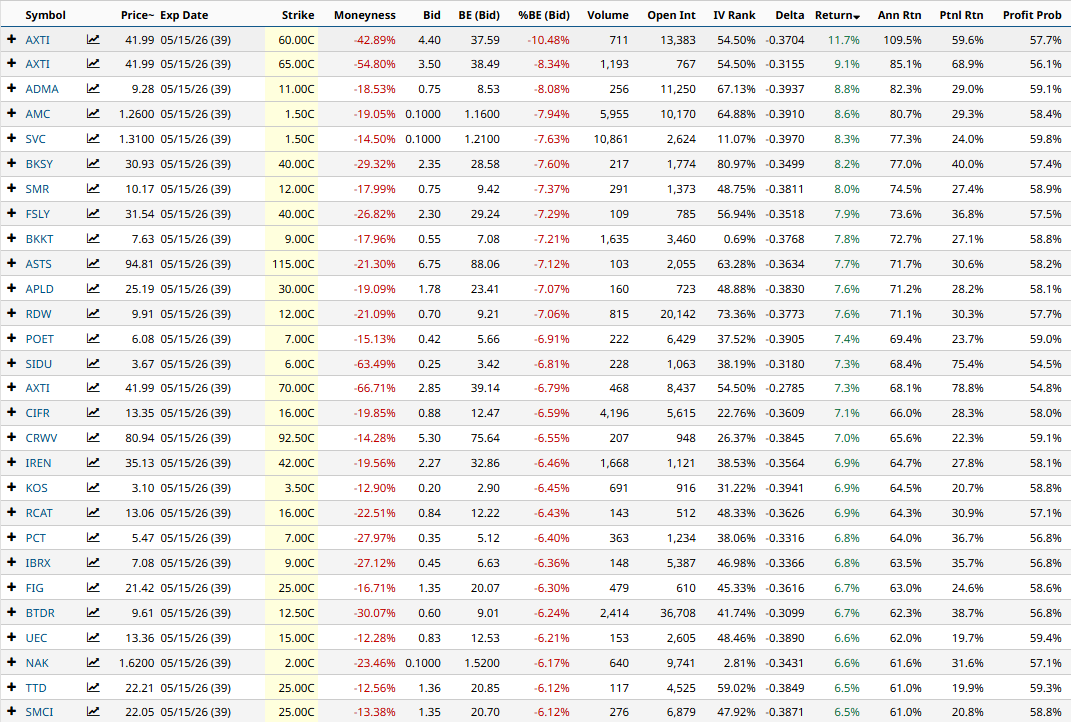Open the BTDR symbol link
1071x722 pixels.
(x=40, y=613)
